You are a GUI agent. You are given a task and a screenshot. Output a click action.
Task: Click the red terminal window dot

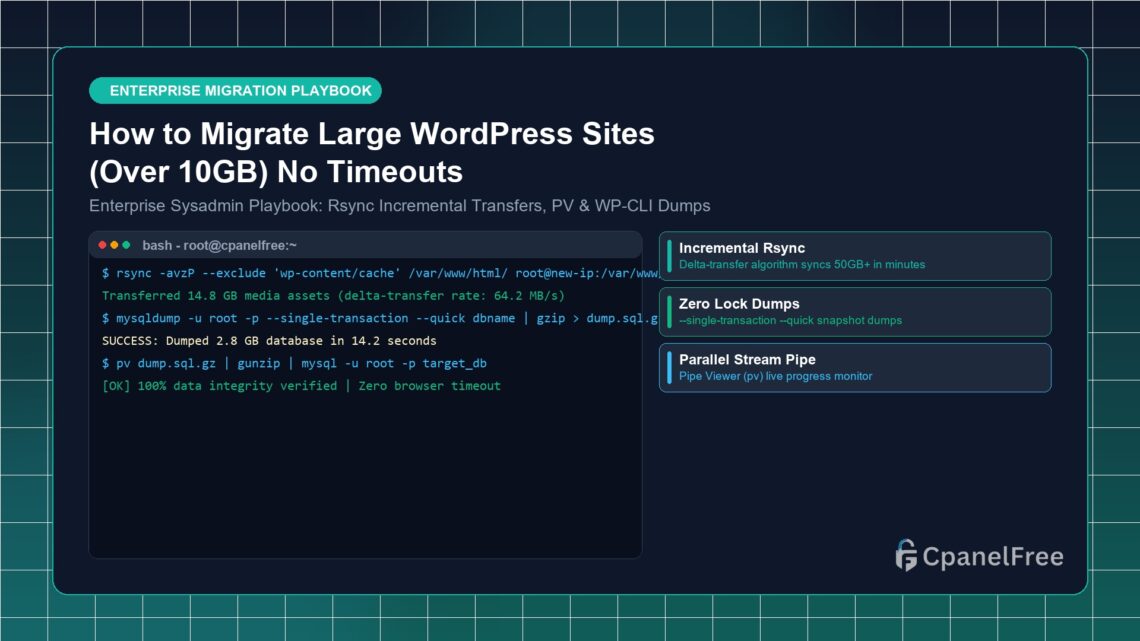[x=103, y=245]
